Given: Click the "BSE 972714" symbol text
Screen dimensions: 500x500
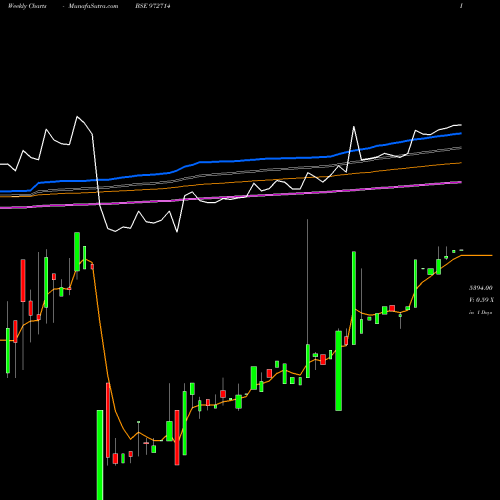Looking at the screenshot, I should (x=153, y=6).
